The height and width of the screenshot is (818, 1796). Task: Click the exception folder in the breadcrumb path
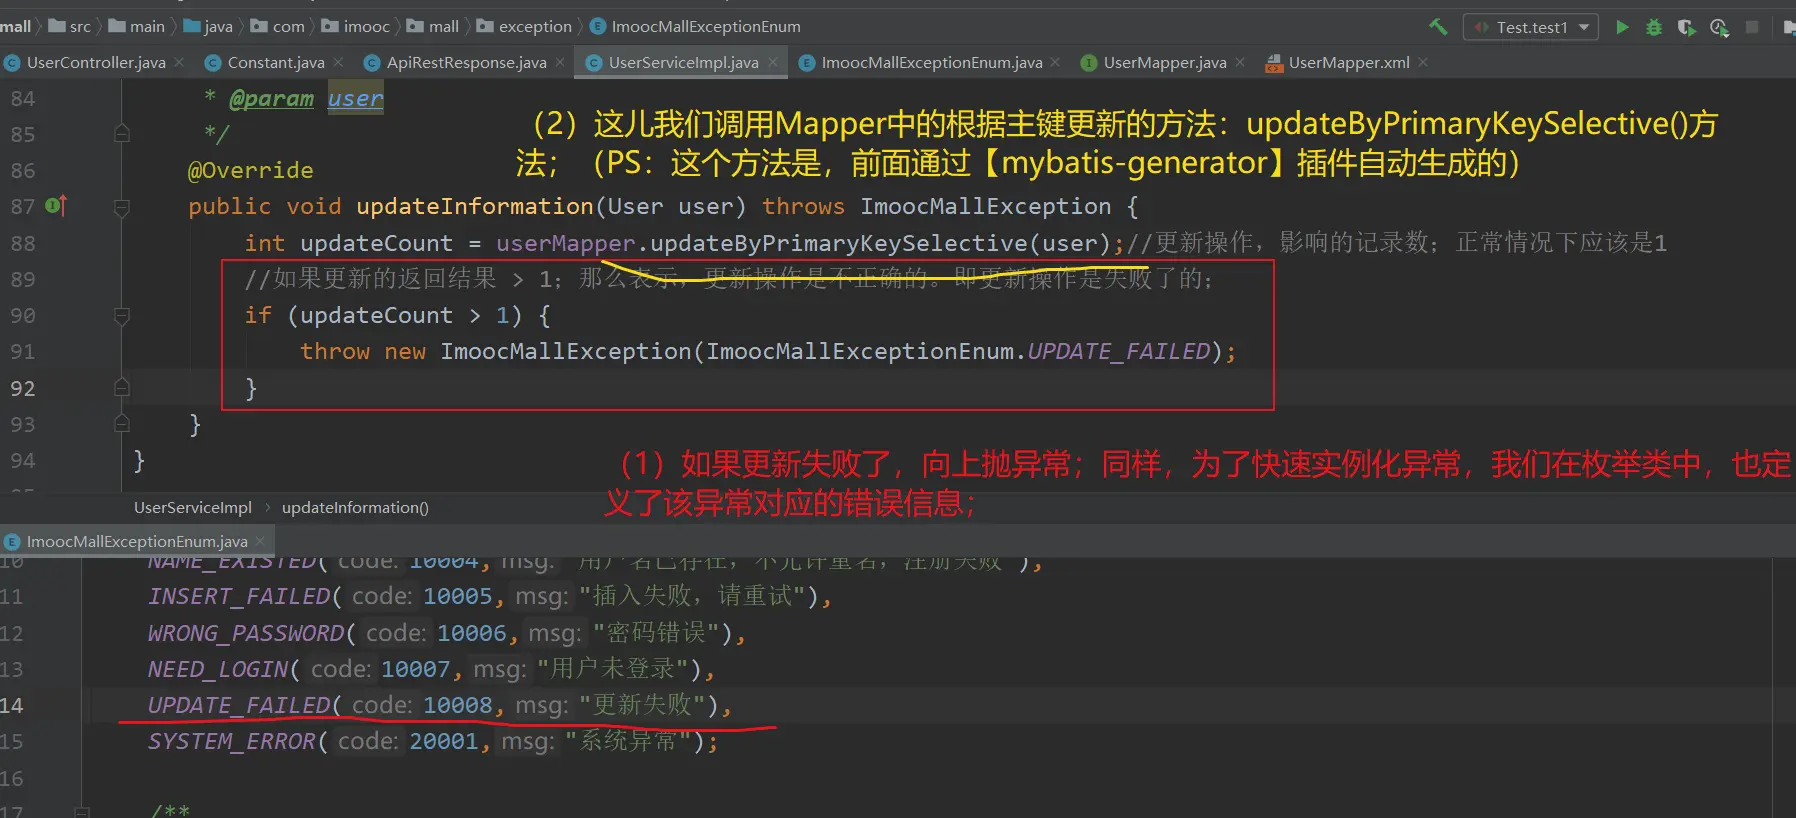[x=534, y=26]
